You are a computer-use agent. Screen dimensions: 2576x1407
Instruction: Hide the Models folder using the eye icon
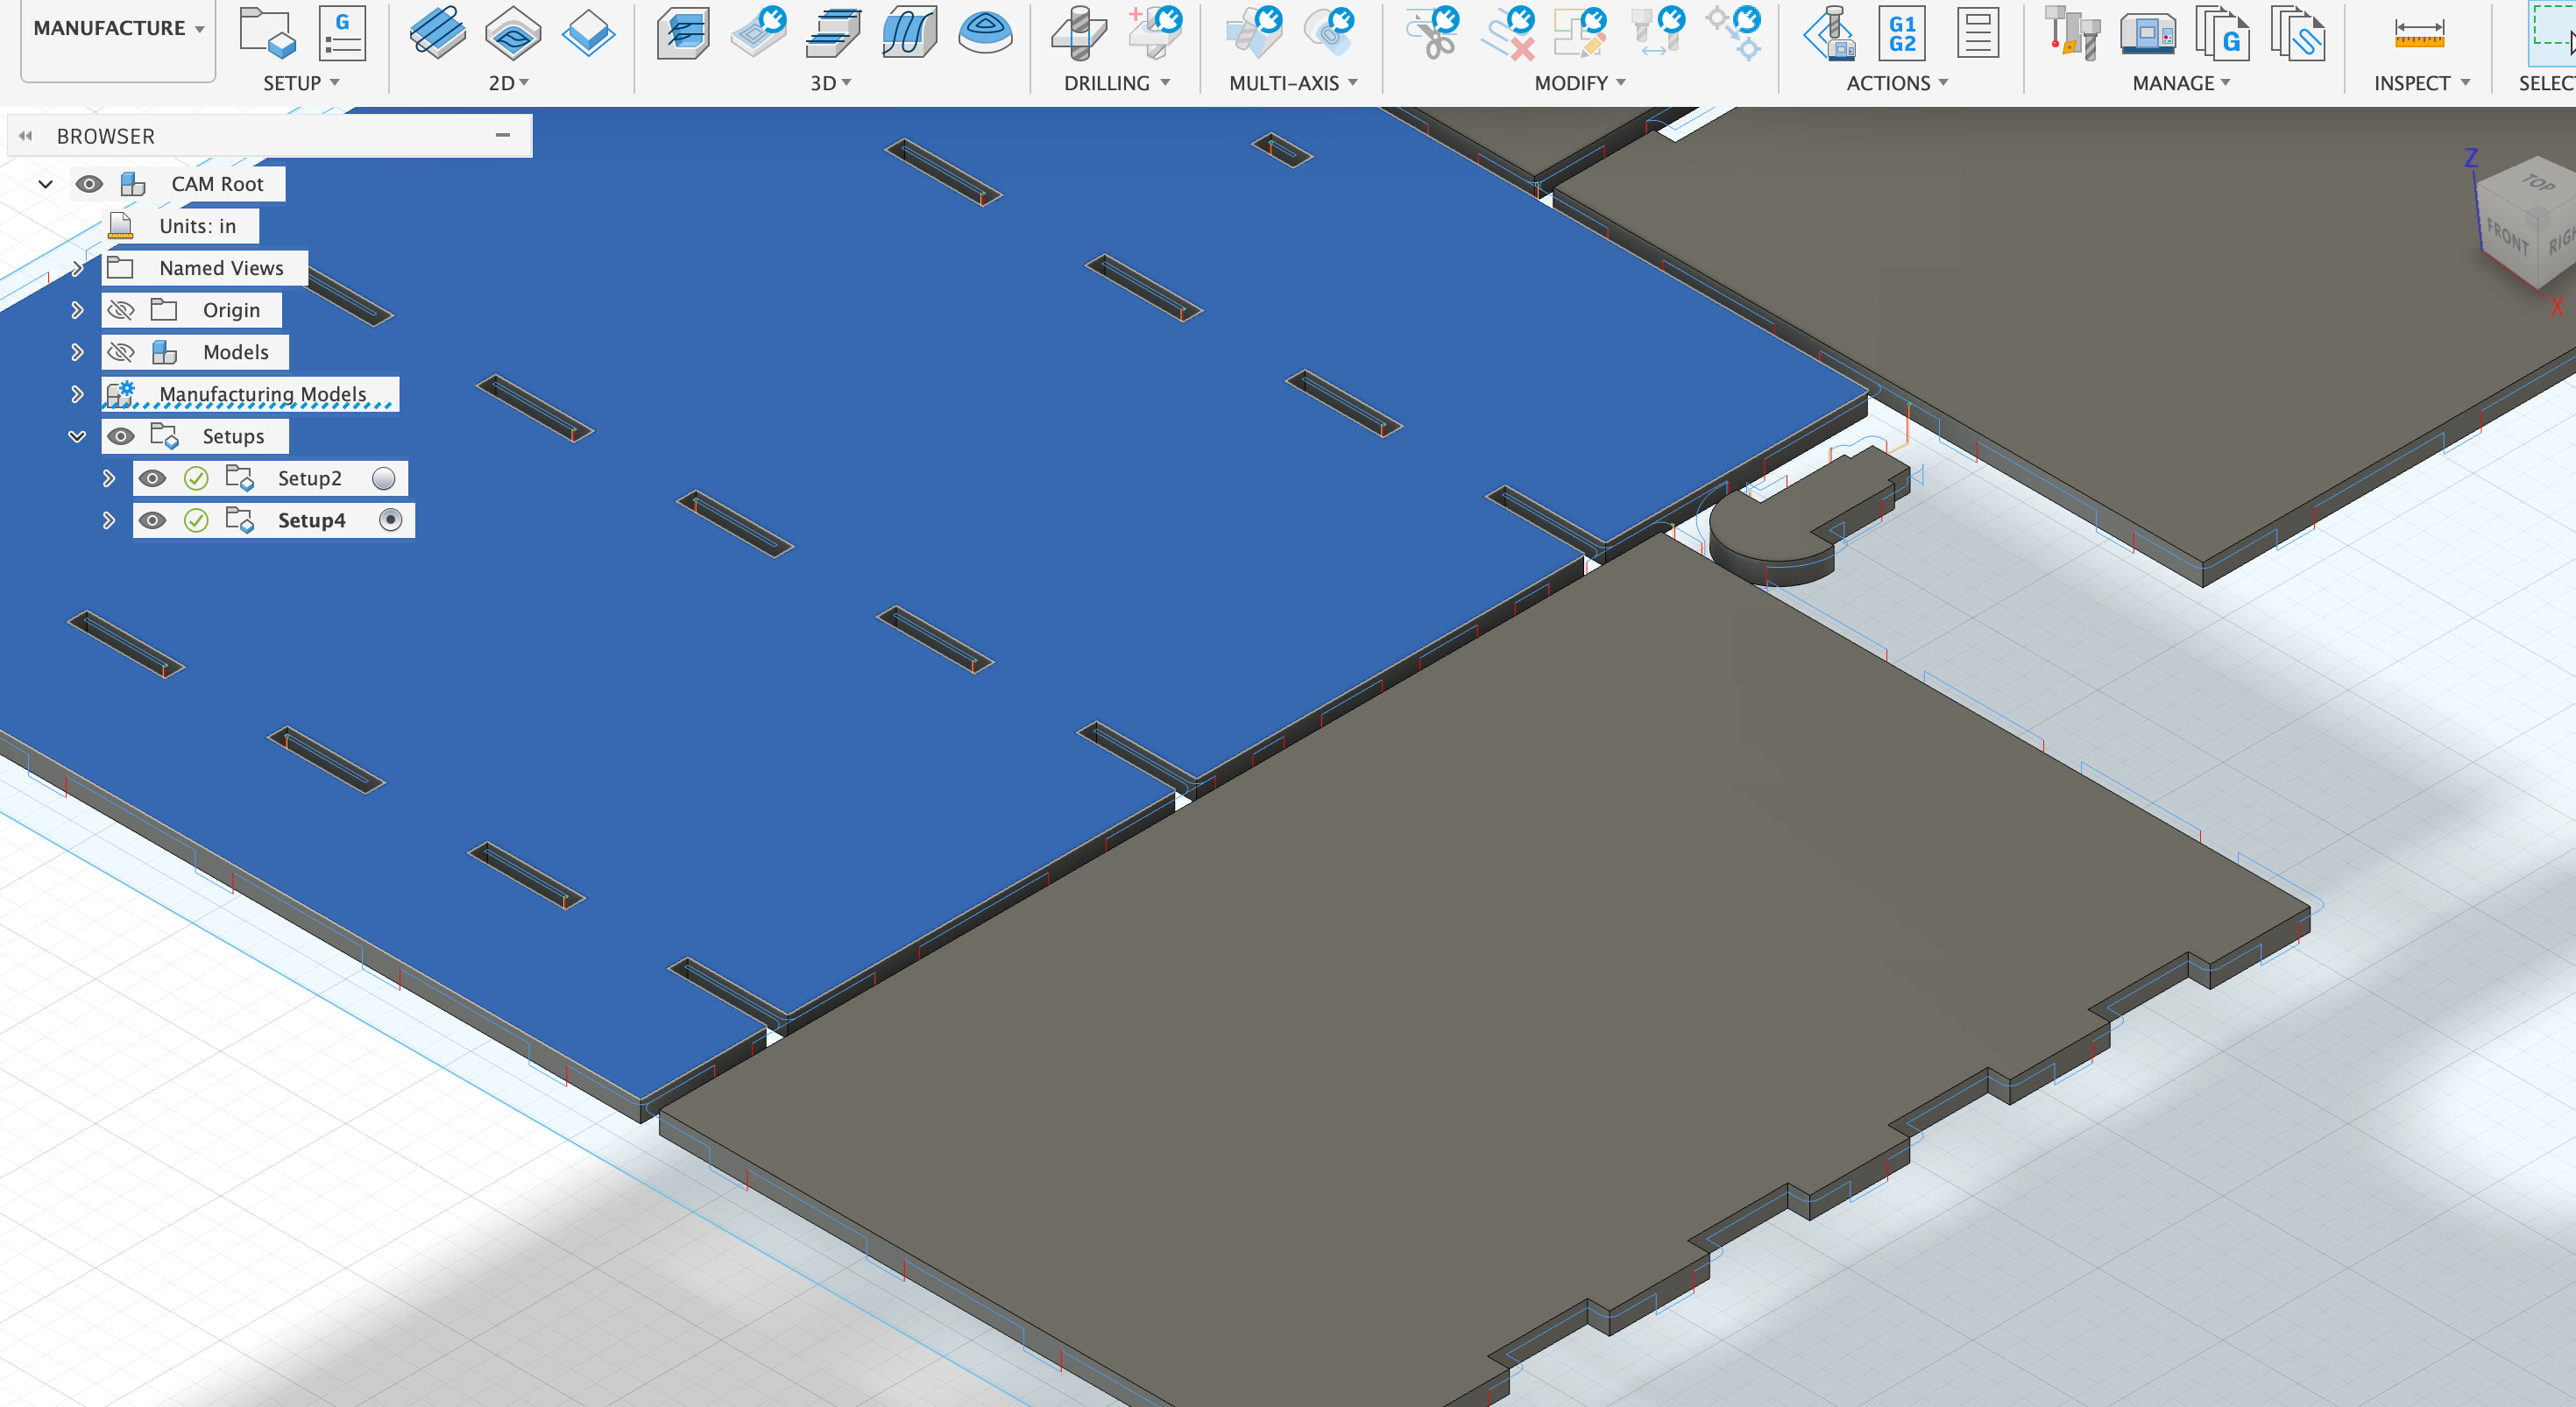[x=121, y=352]
